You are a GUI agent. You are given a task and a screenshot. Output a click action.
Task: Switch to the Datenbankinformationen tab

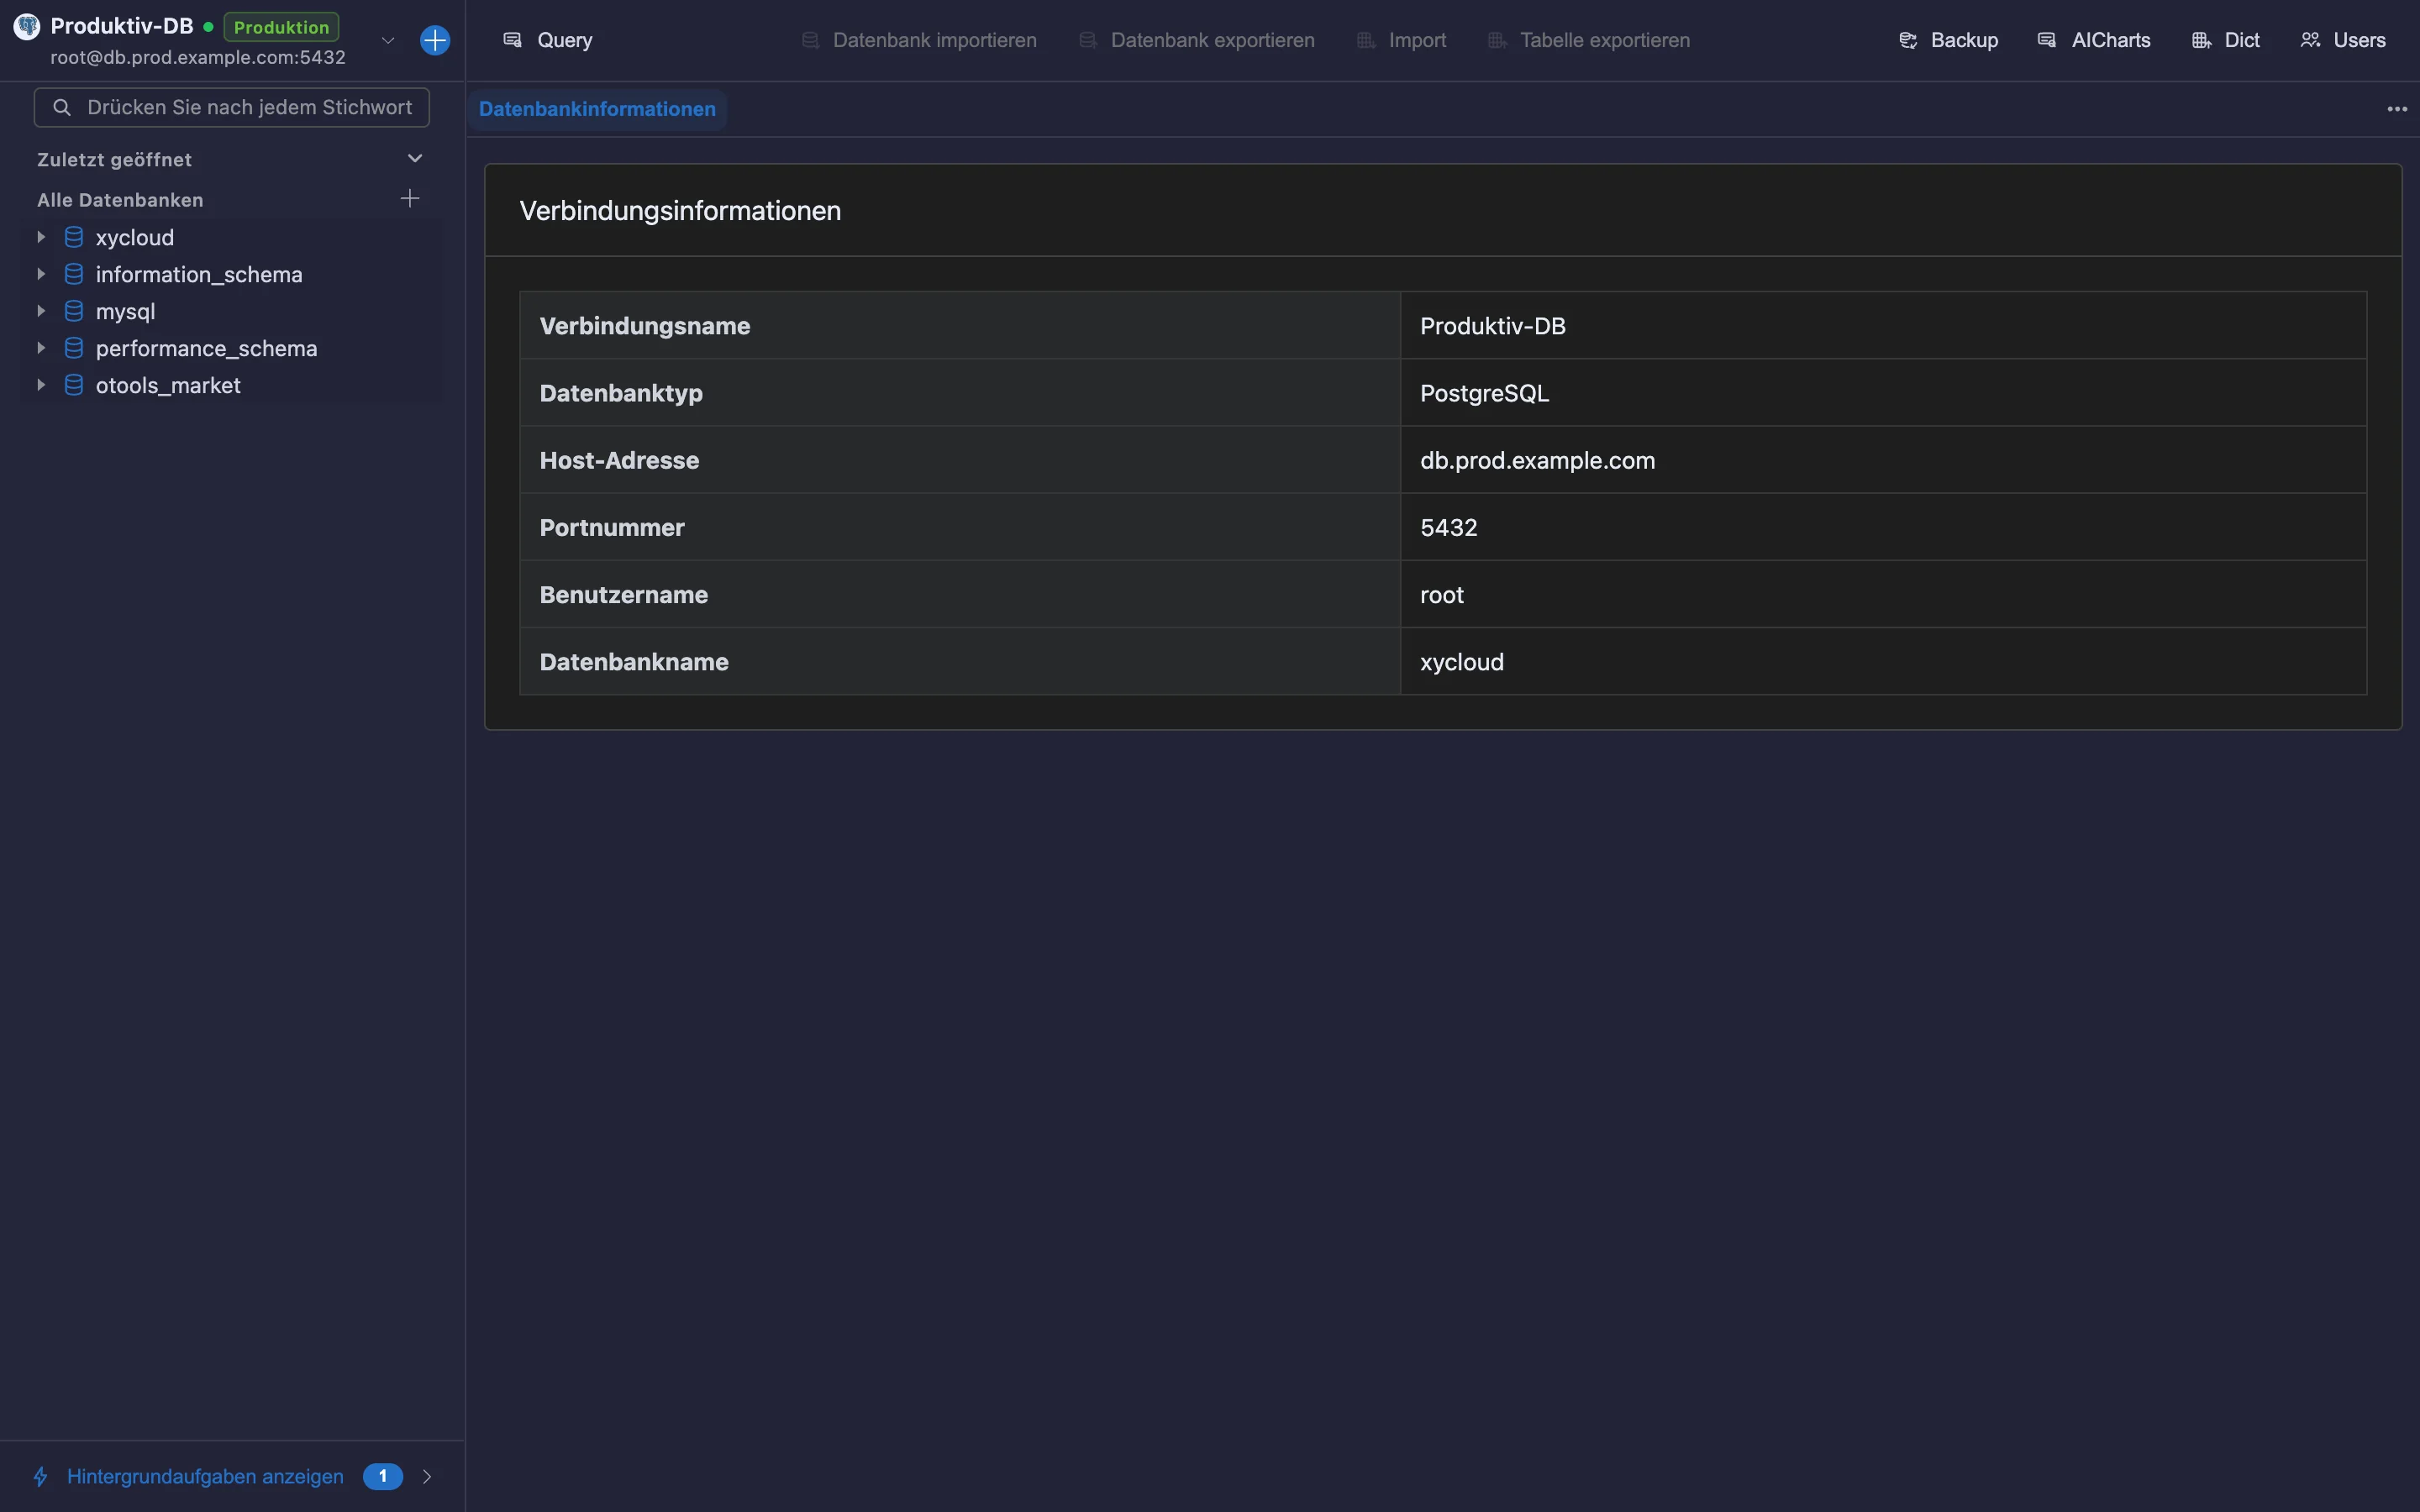(x=597, y=109)
